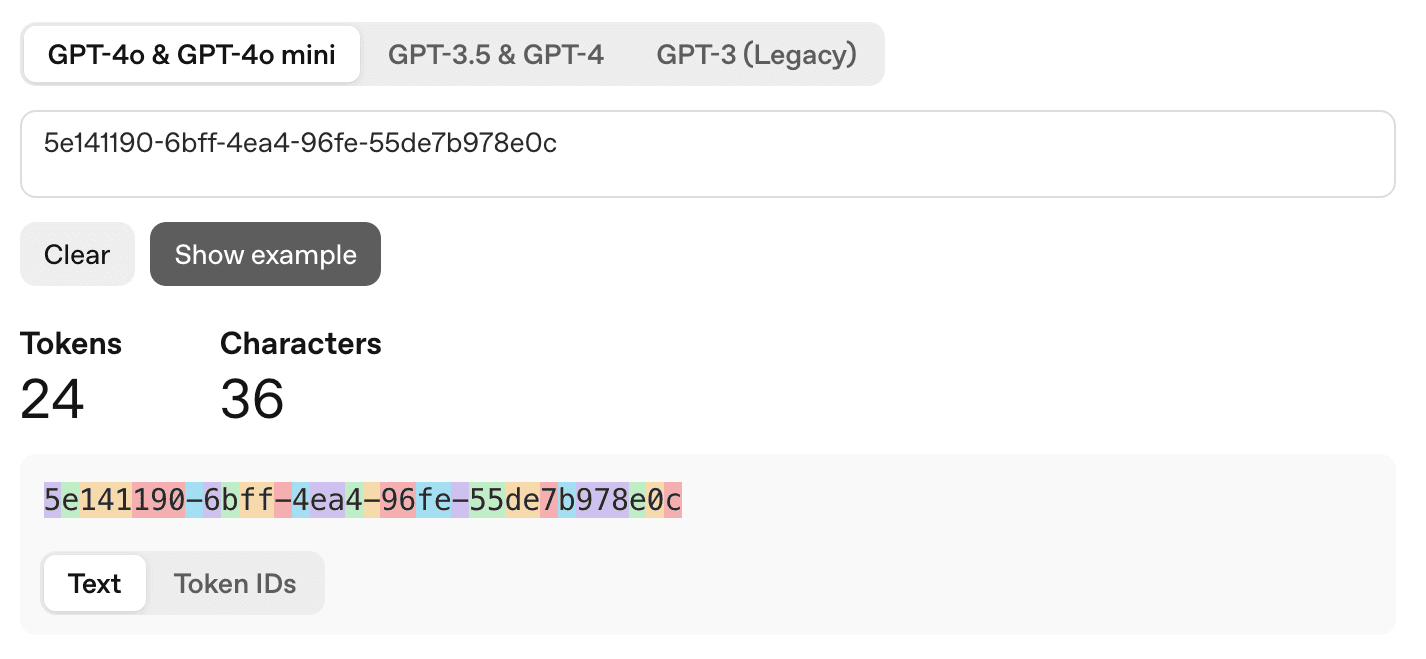The height and width of the screenshot is (659, 1426).
Task: Select the purple-highlighted '5e' token
Action: click(53, 501)
